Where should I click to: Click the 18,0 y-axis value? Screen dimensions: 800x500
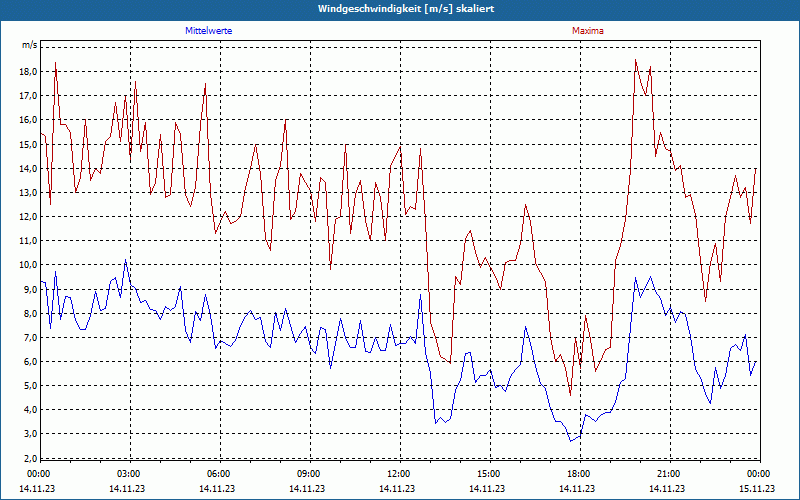pos(29,72)
